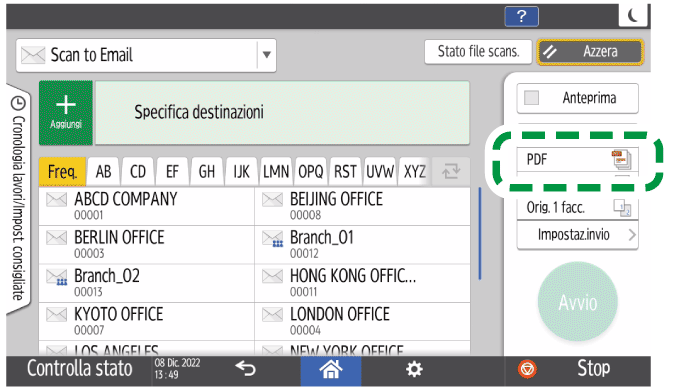Open the help question mark button
This screenshot has height=388, width=675.
coord(521,16)
